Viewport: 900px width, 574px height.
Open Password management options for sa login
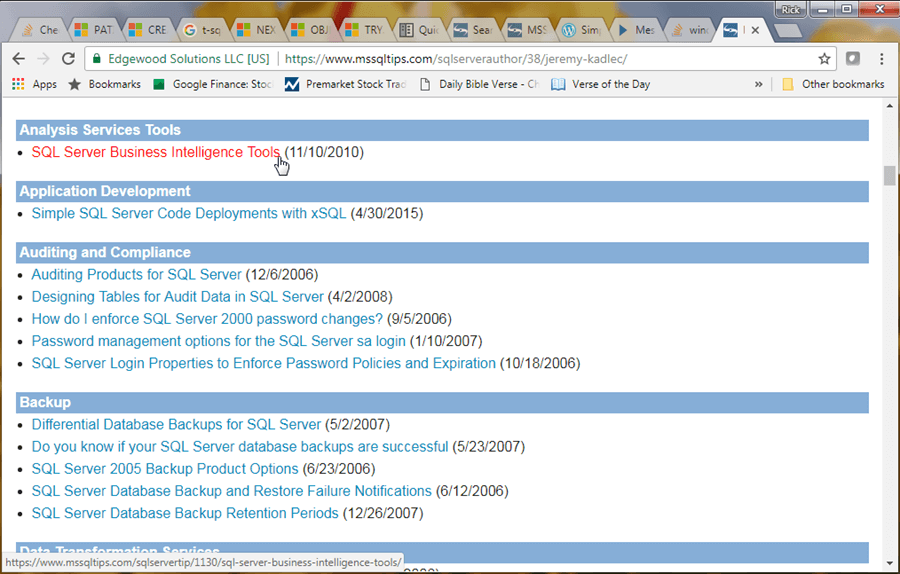[219, 342]
